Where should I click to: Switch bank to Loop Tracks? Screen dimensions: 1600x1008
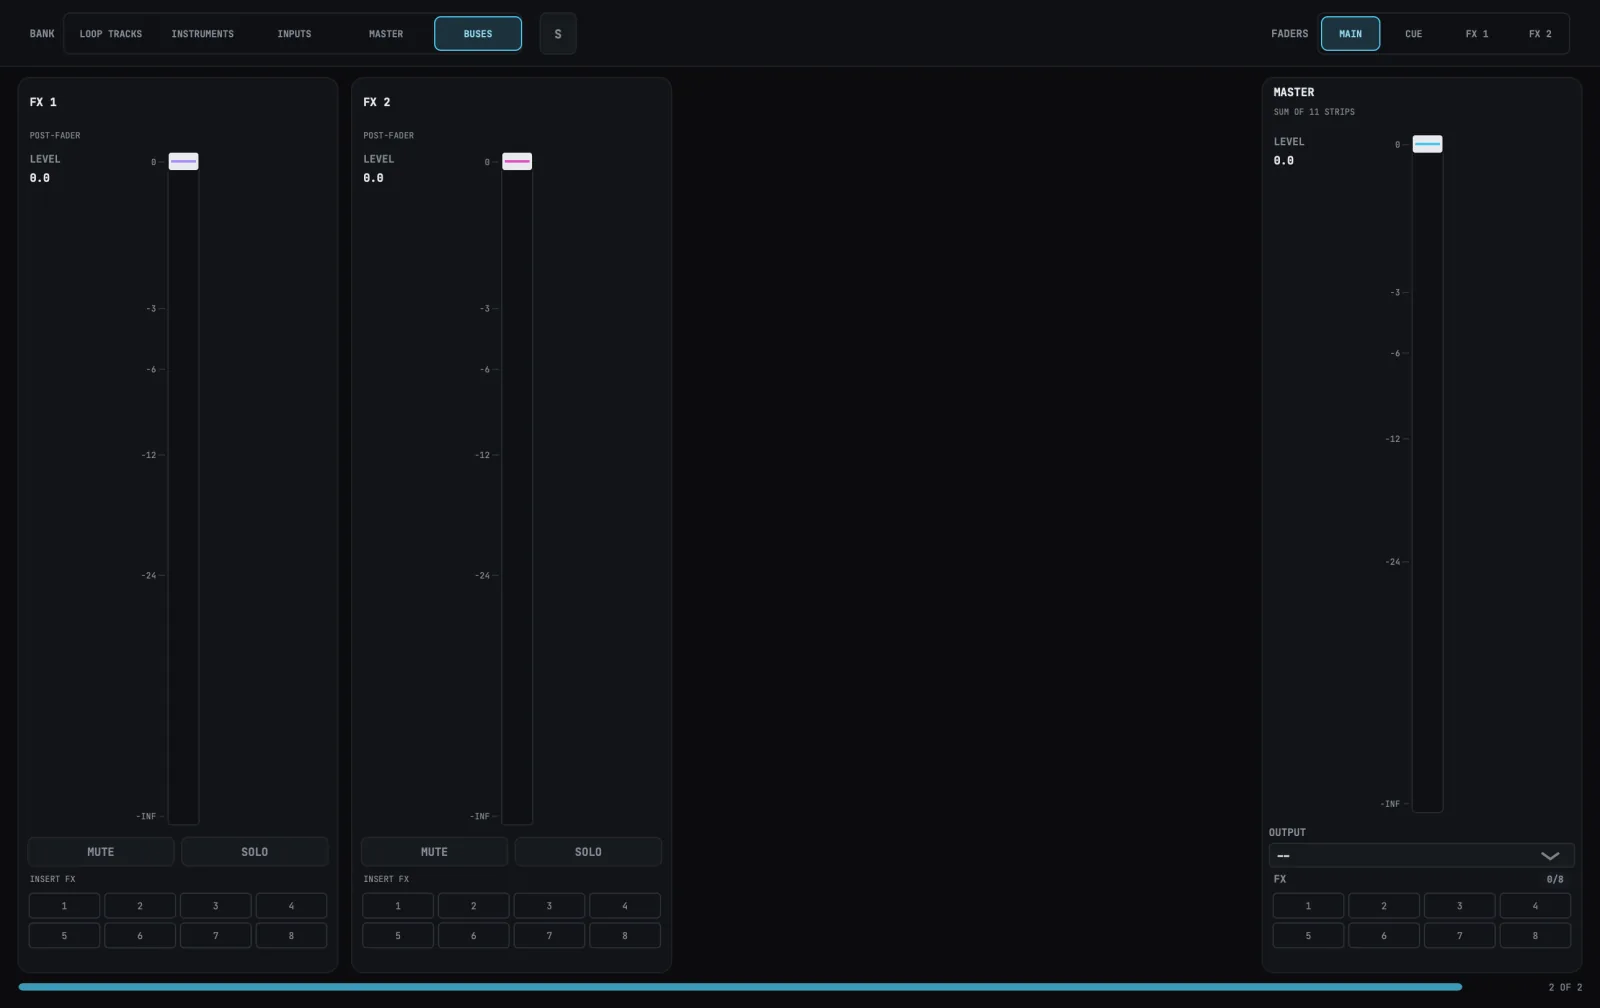[111, 34]
